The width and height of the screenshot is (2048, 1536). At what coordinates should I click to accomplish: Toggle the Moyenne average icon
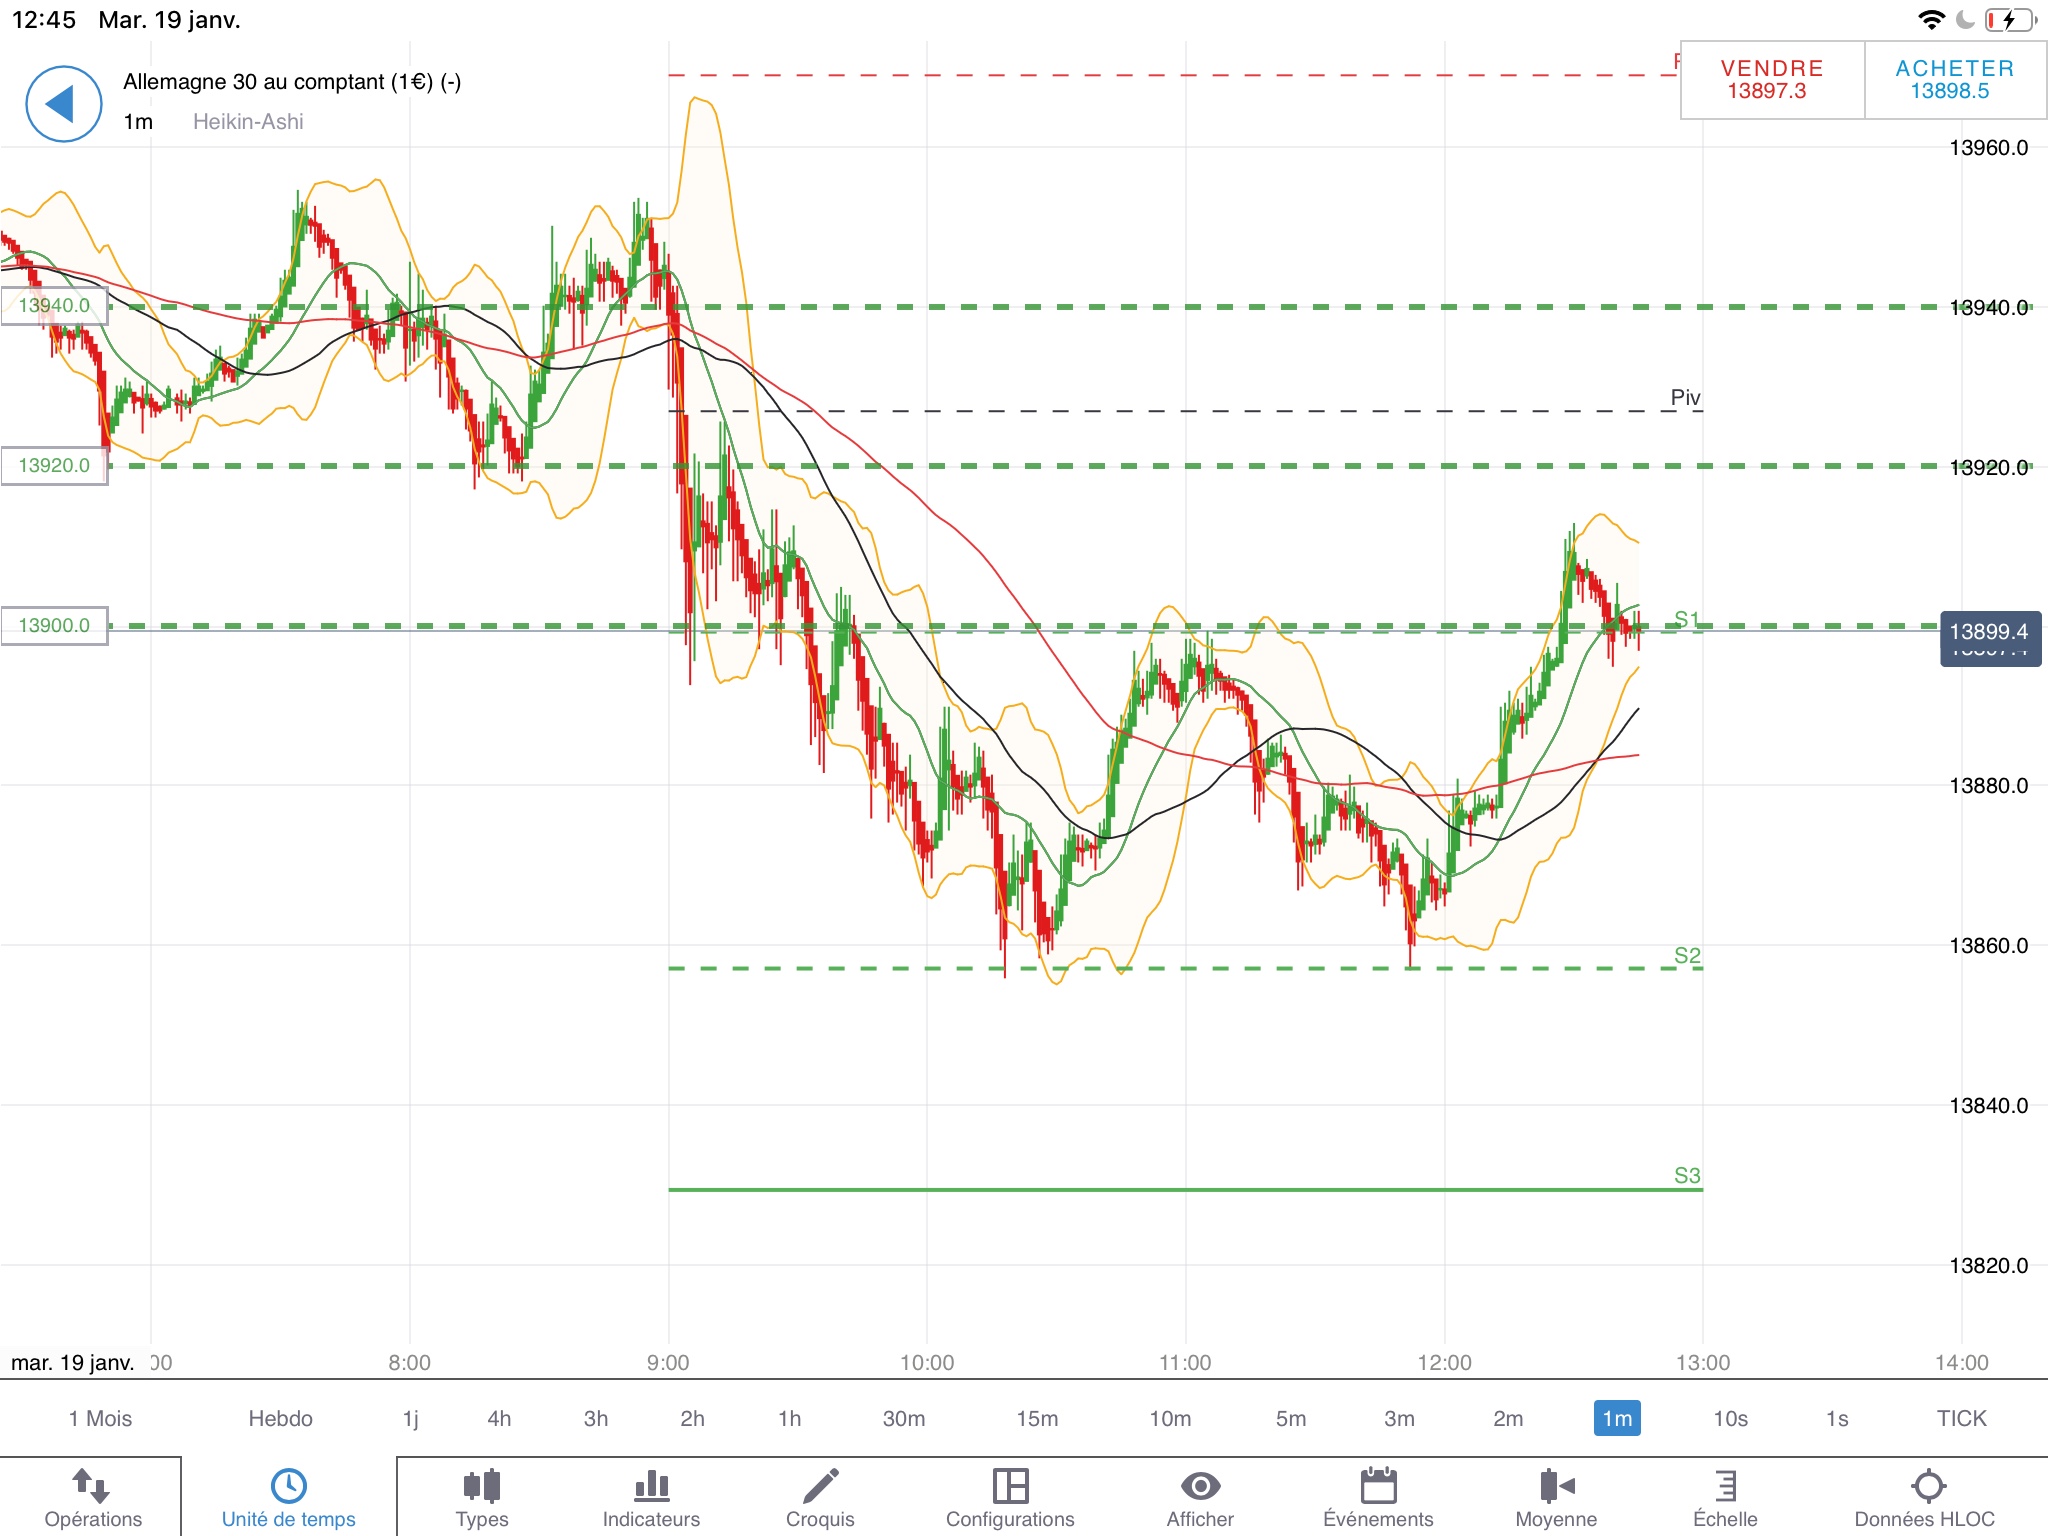pyautogui.click(x=1556, y=1486)
